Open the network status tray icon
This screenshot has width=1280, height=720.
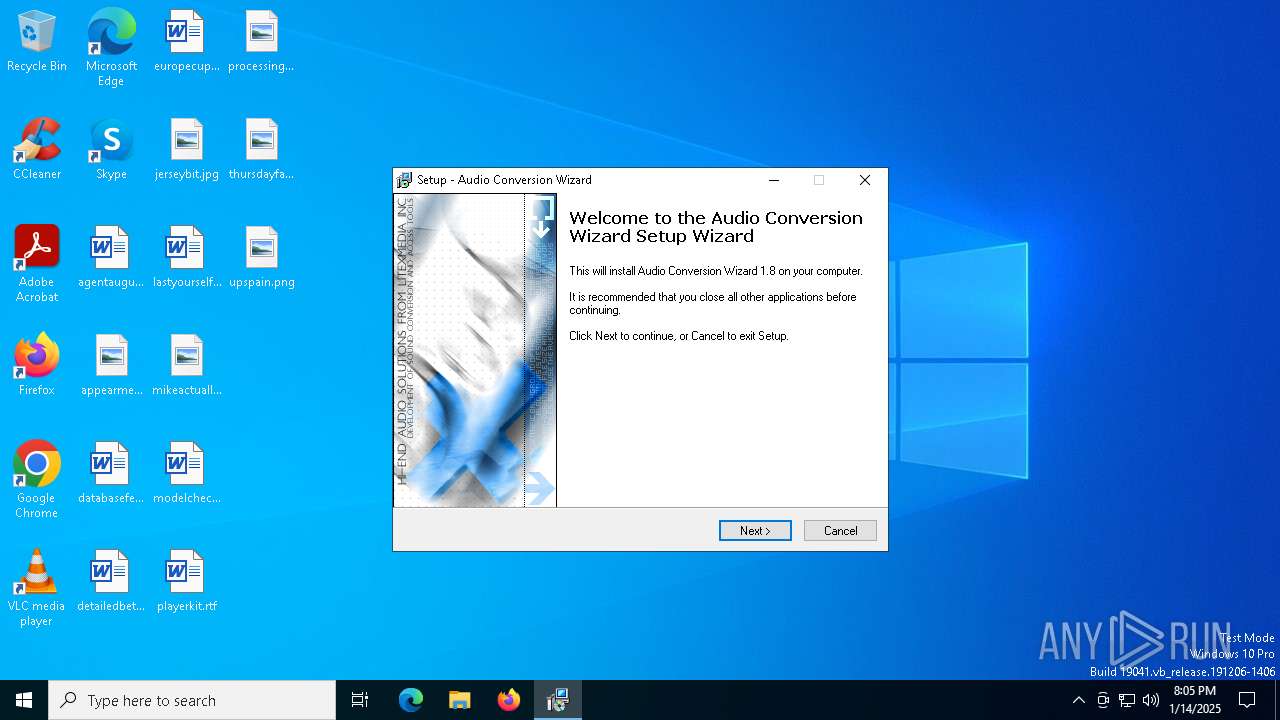[1127, 700]
